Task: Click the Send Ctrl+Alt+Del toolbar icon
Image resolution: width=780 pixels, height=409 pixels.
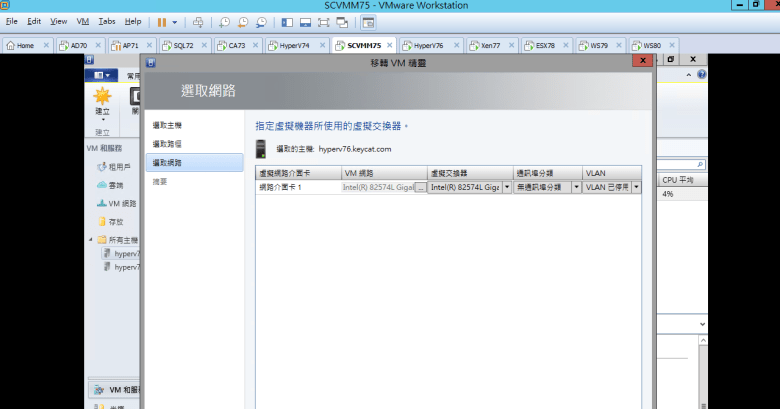Action: (x=198, y=21)
